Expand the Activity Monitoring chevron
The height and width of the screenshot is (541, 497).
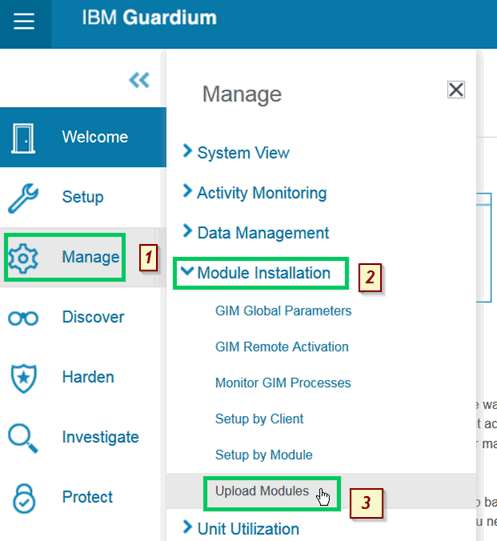pos(187,191)
